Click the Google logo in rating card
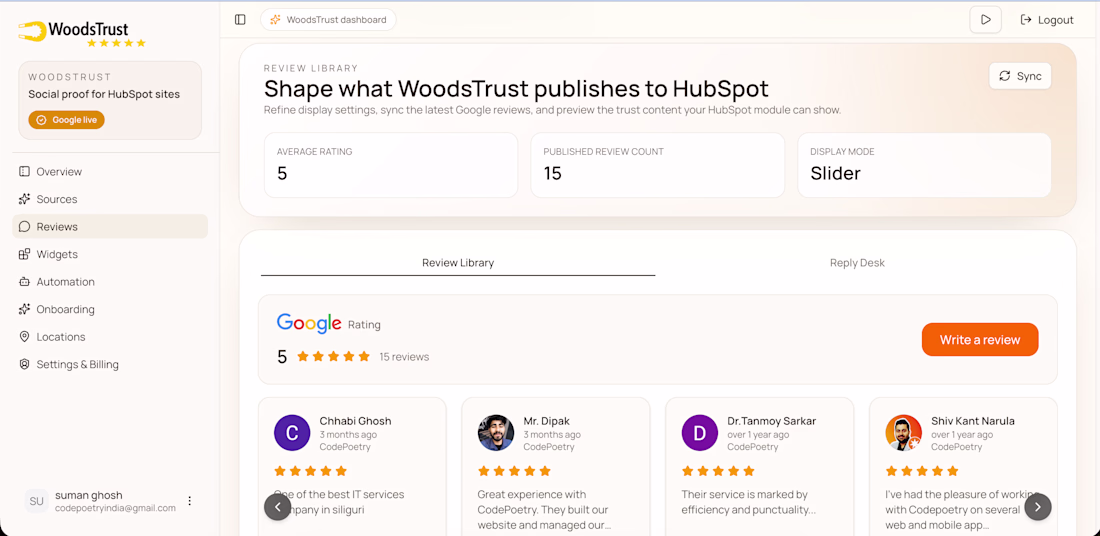 [x=309, y=323]
